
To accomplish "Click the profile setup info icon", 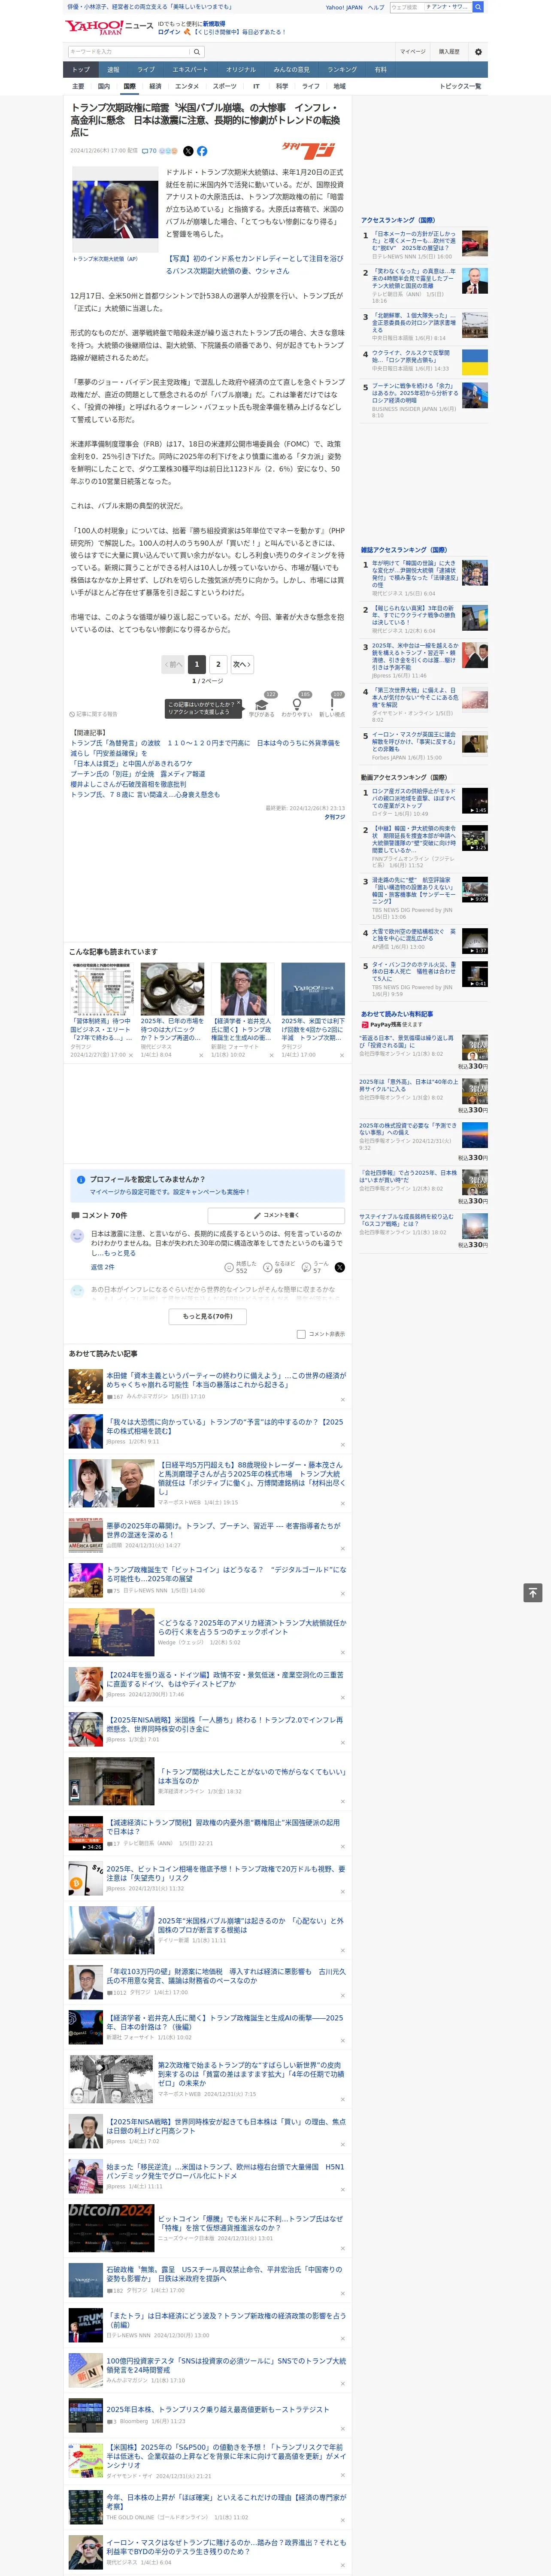I will [81, 1179].
